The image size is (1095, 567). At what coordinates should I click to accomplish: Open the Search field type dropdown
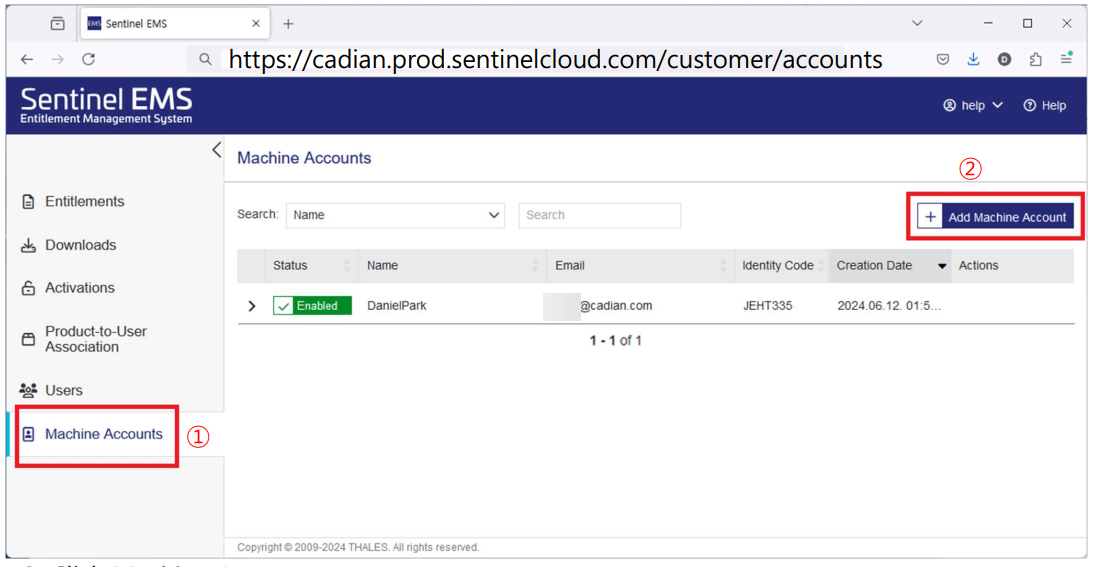pyautogui.click(x=395, y=215)
